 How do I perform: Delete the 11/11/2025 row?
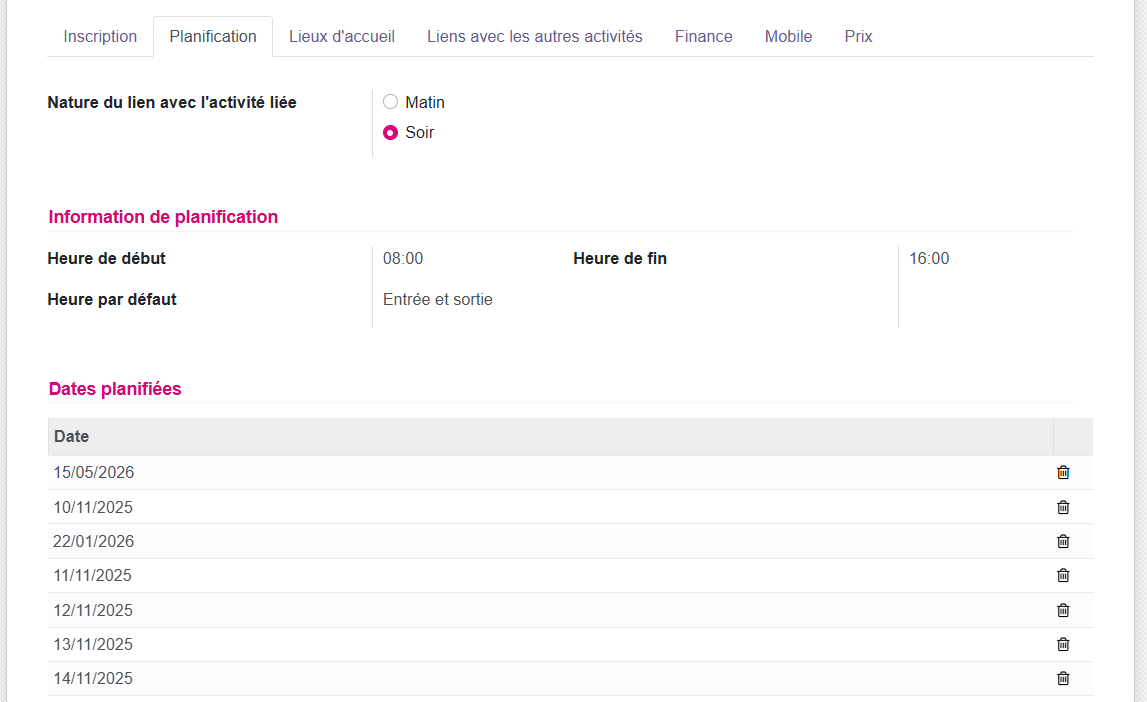click(1063, 575)
